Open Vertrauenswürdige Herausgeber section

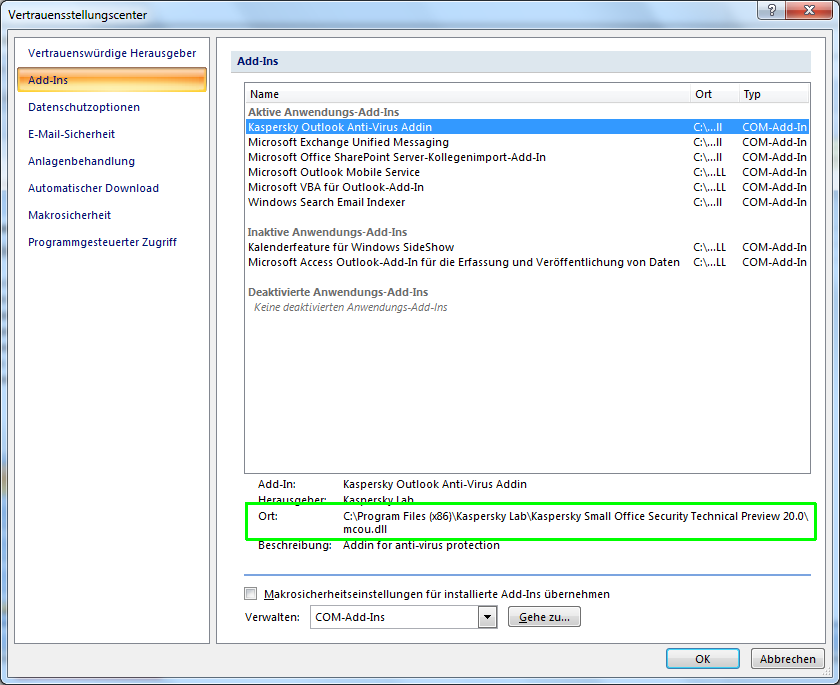[112, 53]
